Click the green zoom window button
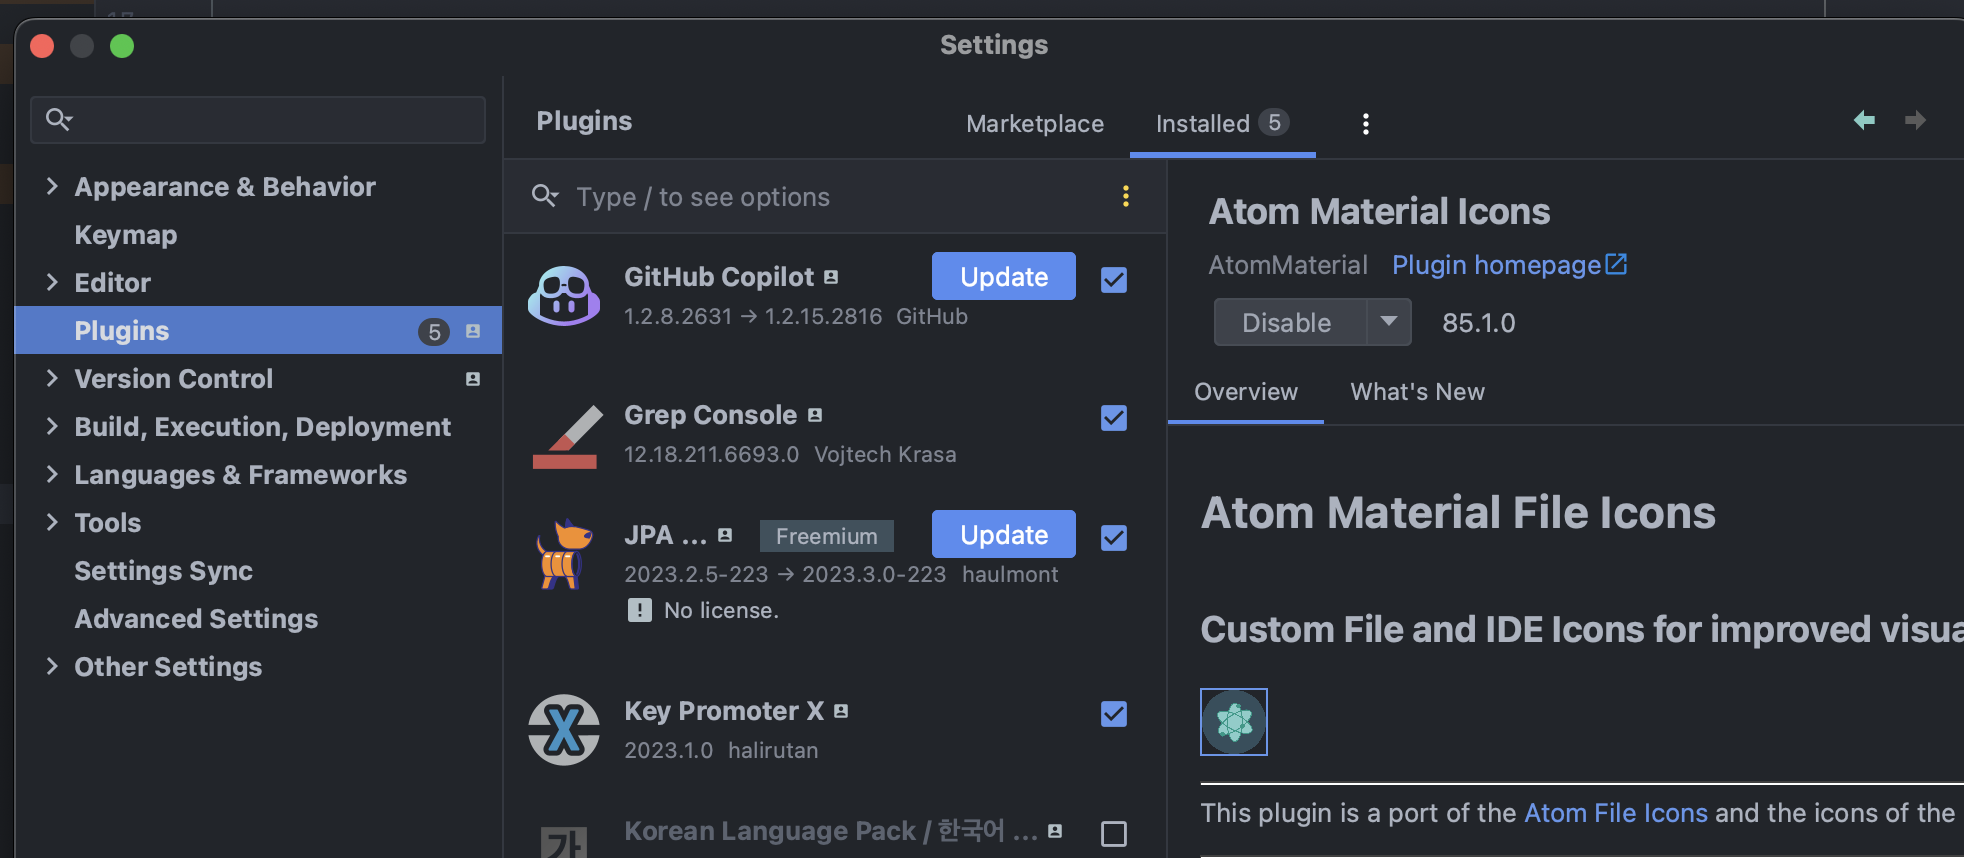This screenshot has height=858, width=1964. [122, 46]
